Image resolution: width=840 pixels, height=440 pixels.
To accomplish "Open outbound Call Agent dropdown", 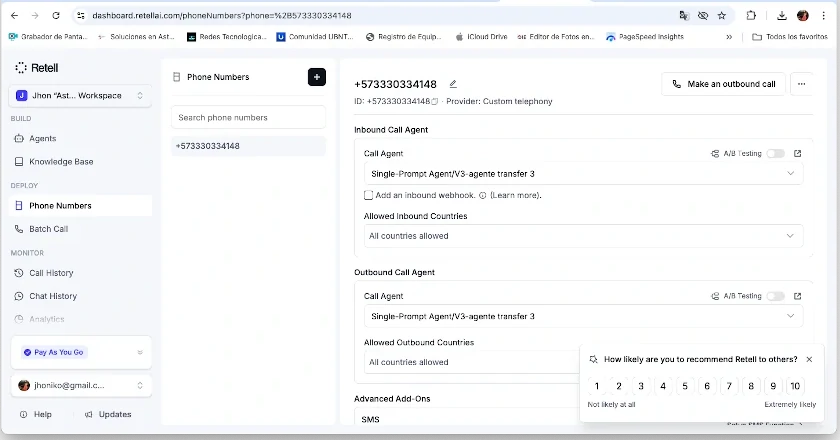I will [x=583, y=316].
